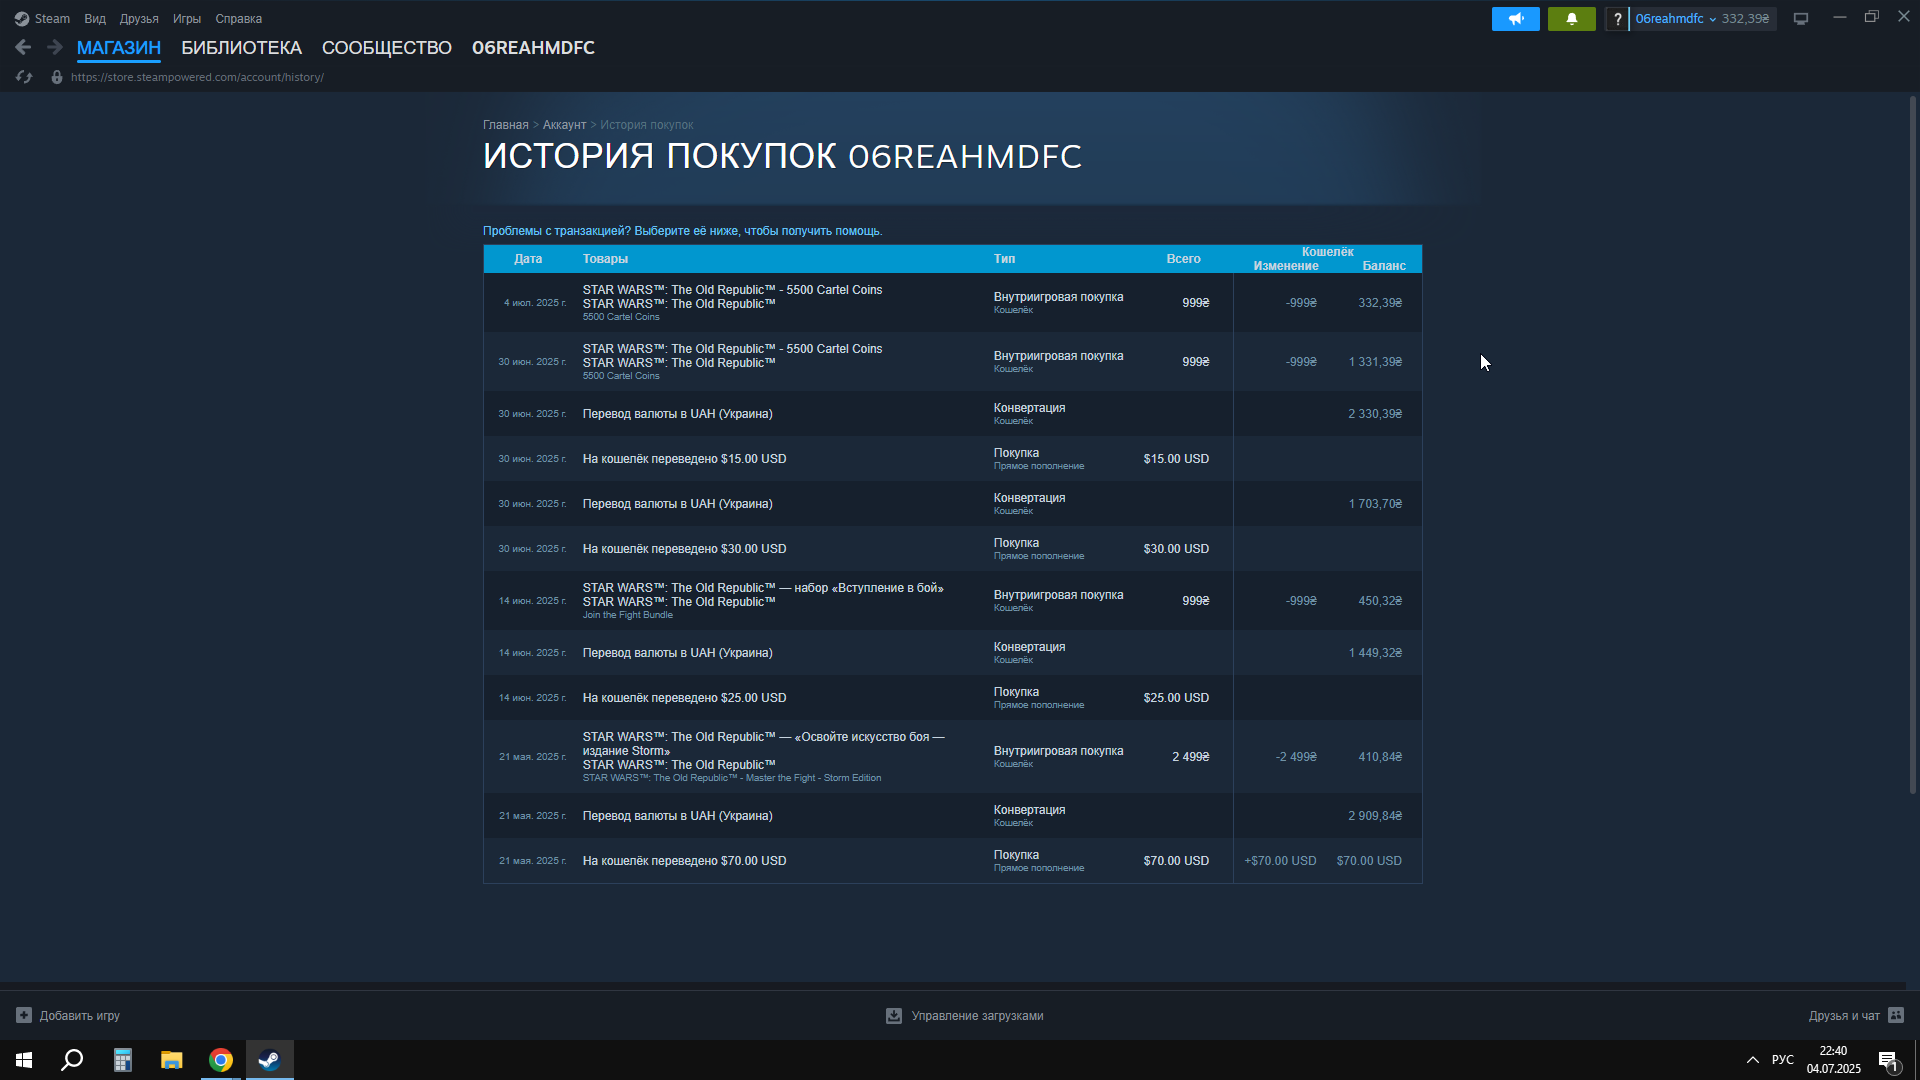The width and height of the screenshot is (1920, 1080).
Task: Open the green notifications bell
Action: point(1572,18)
